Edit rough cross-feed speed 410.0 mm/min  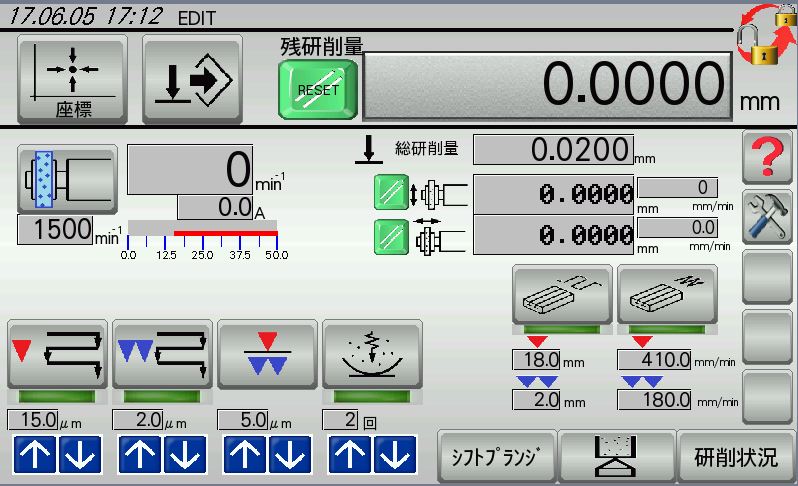(x=654, y=360)
